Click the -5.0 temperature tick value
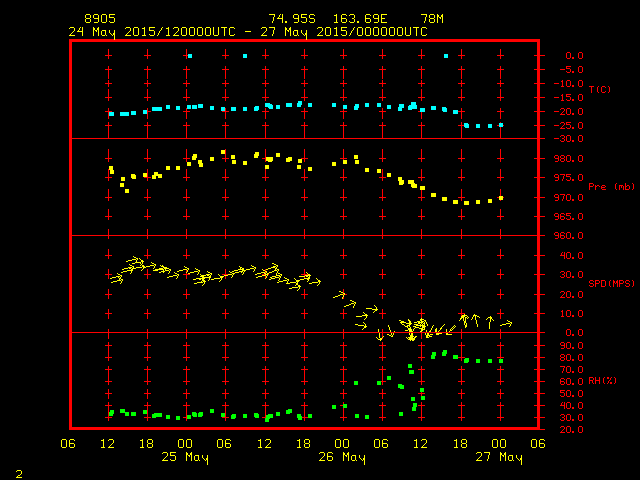640x480 pixels. (x=571, y=70)
